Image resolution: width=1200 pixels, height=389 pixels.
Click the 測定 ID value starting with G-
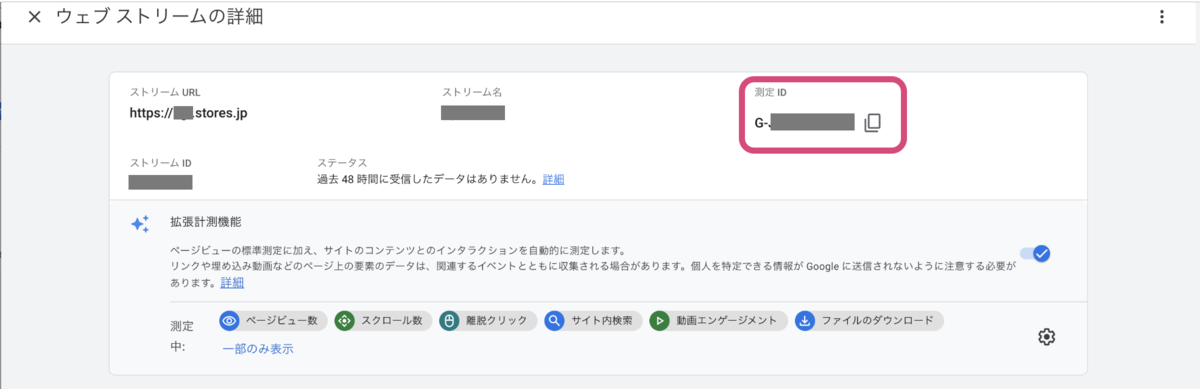805,123
